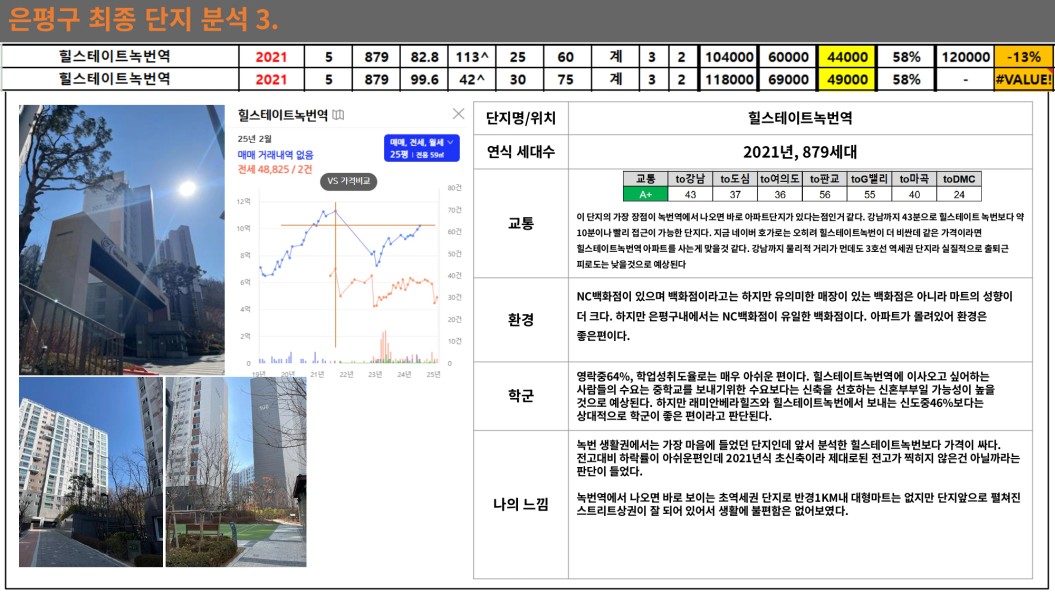Click the 118000 price cell
The width and height of the screenshot is (1055, 593).
point(729,79)
